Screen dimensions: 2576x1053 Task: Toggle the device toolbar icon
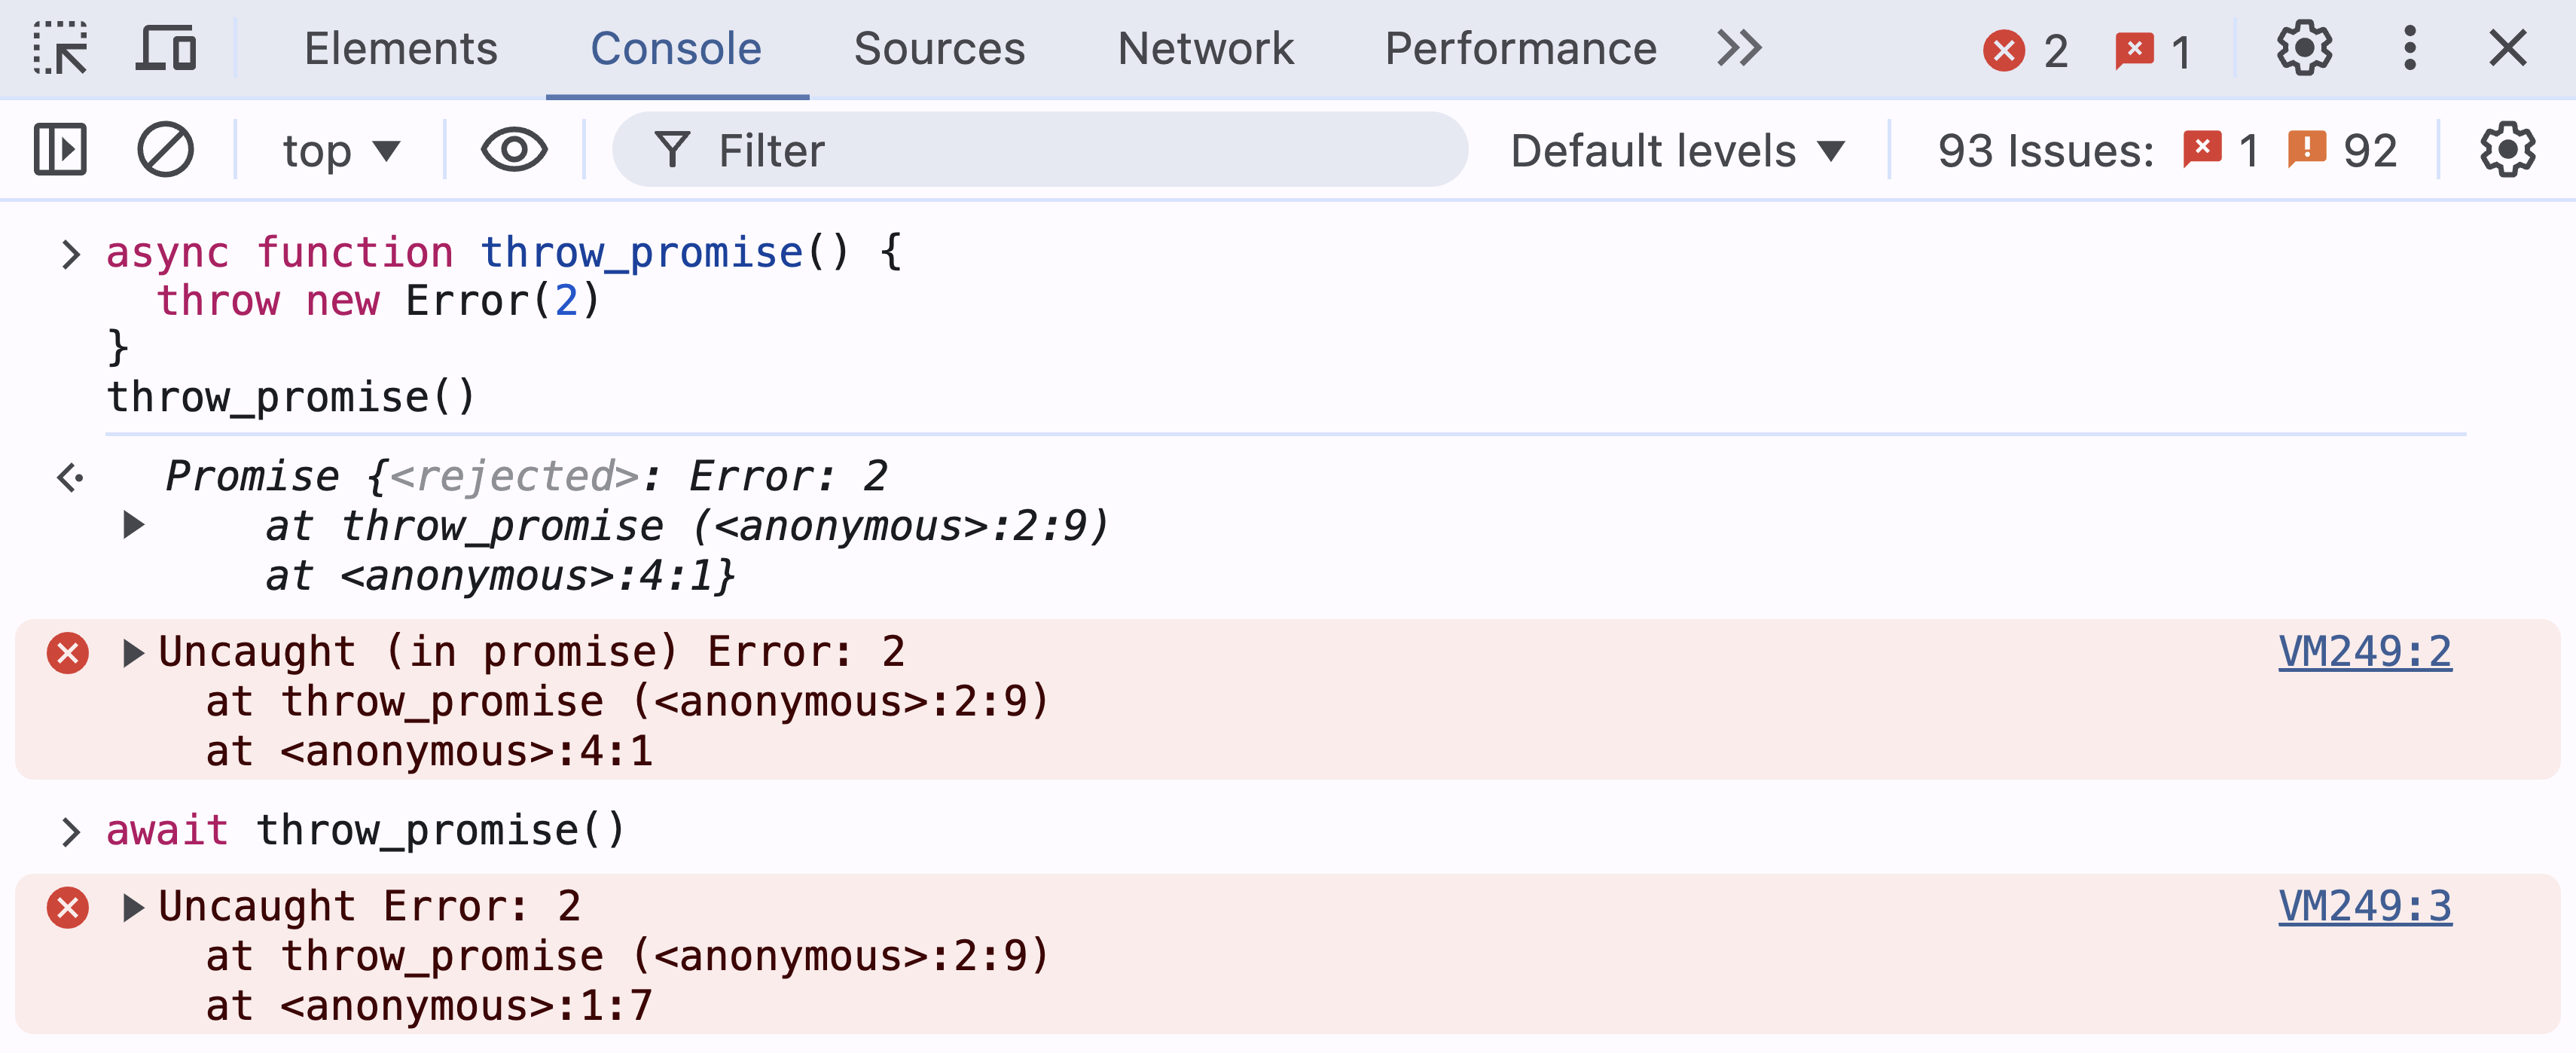pos(165,48)
